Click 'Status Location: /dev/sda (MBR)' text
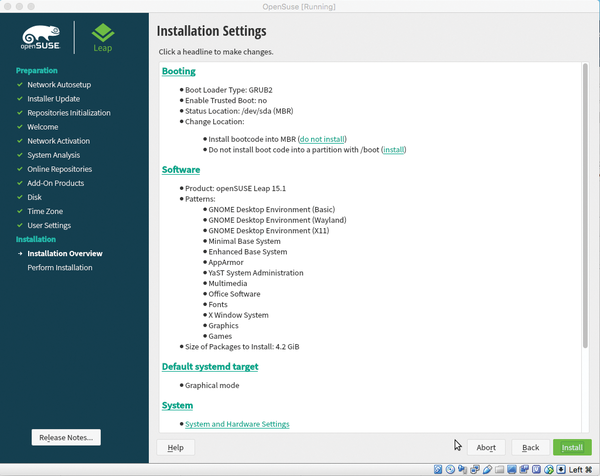This screenshot has height=476, width=600. [239, 111]
